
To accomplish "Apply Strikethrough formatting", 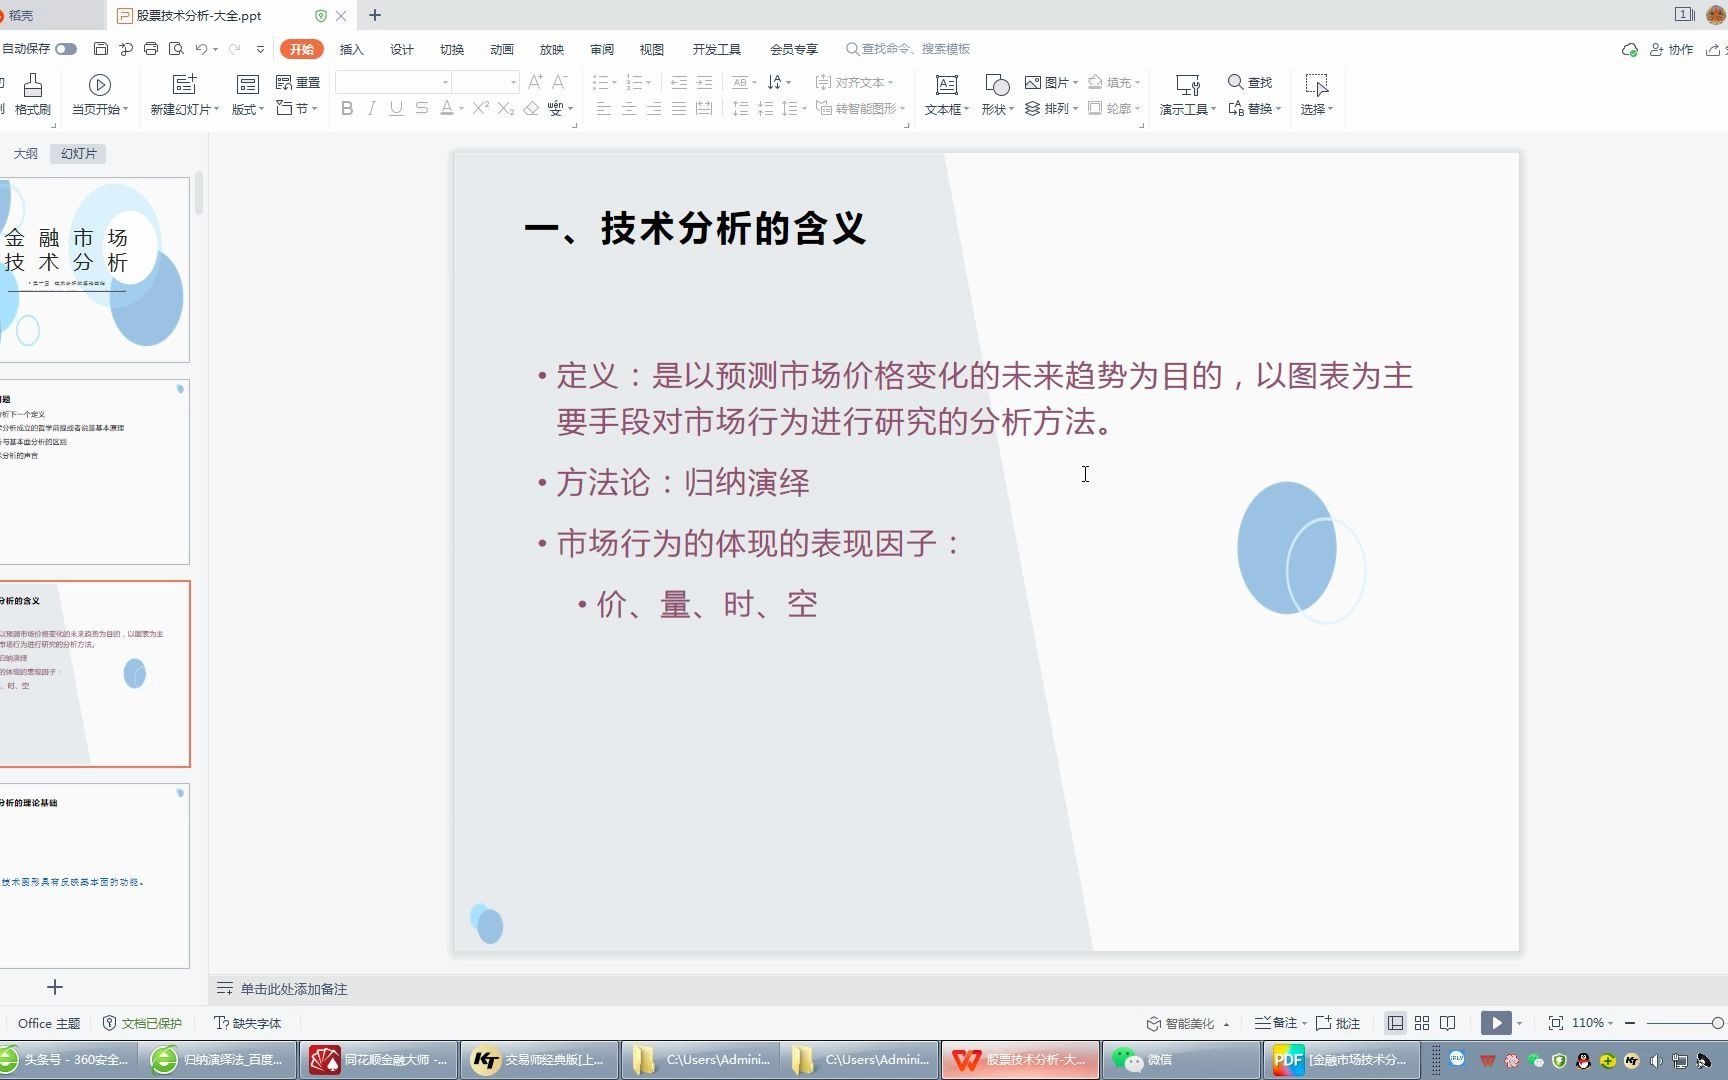I will pyautogui.click(x=422, y=108).
